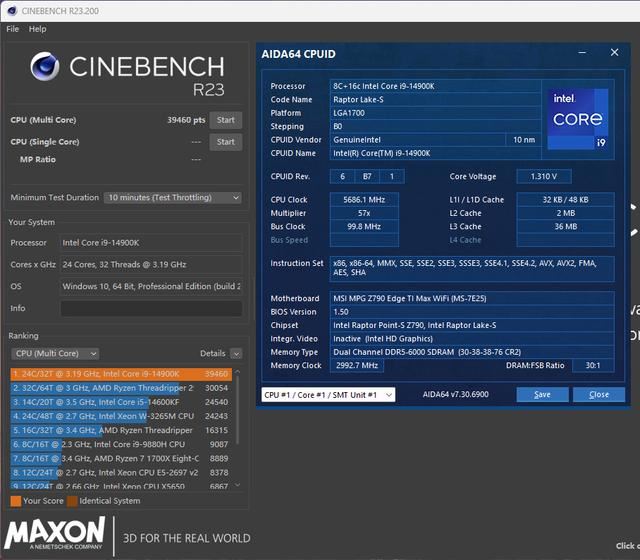Open the Help menu
This screenshot has width=640, height=560.
37,29
